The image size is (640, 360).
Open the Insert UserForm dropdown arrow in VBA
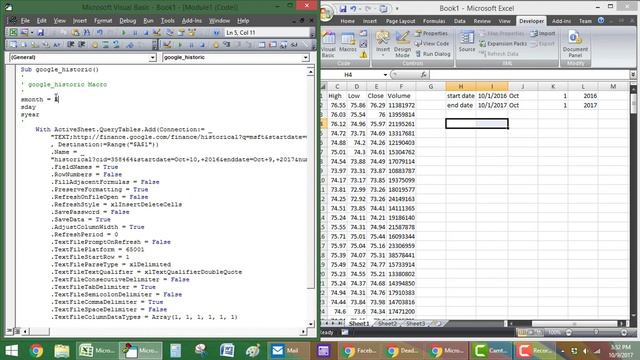(32, 32)
